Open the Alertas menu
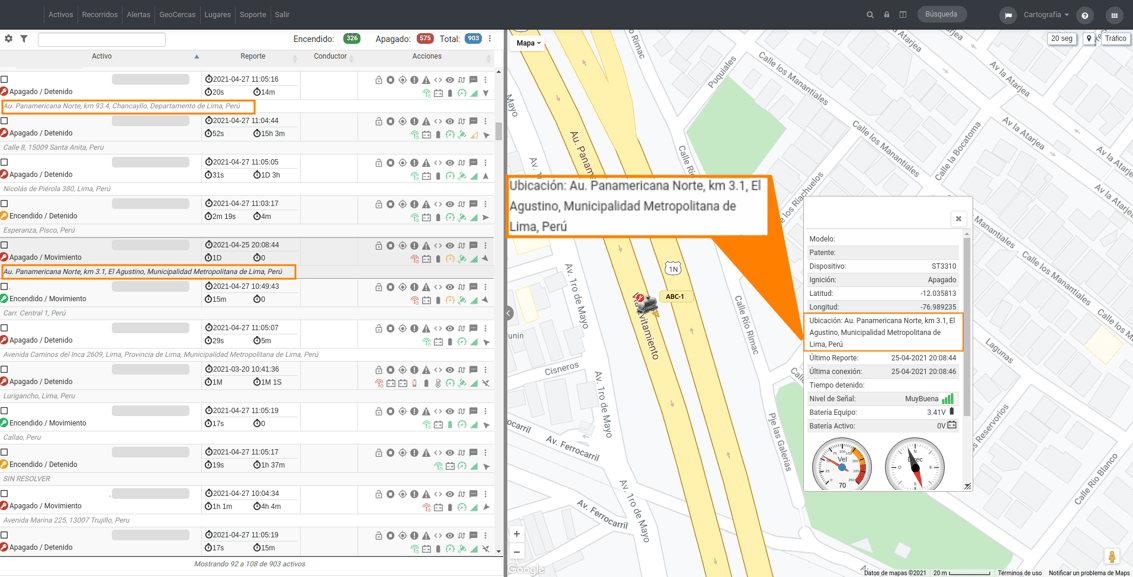 138,14
